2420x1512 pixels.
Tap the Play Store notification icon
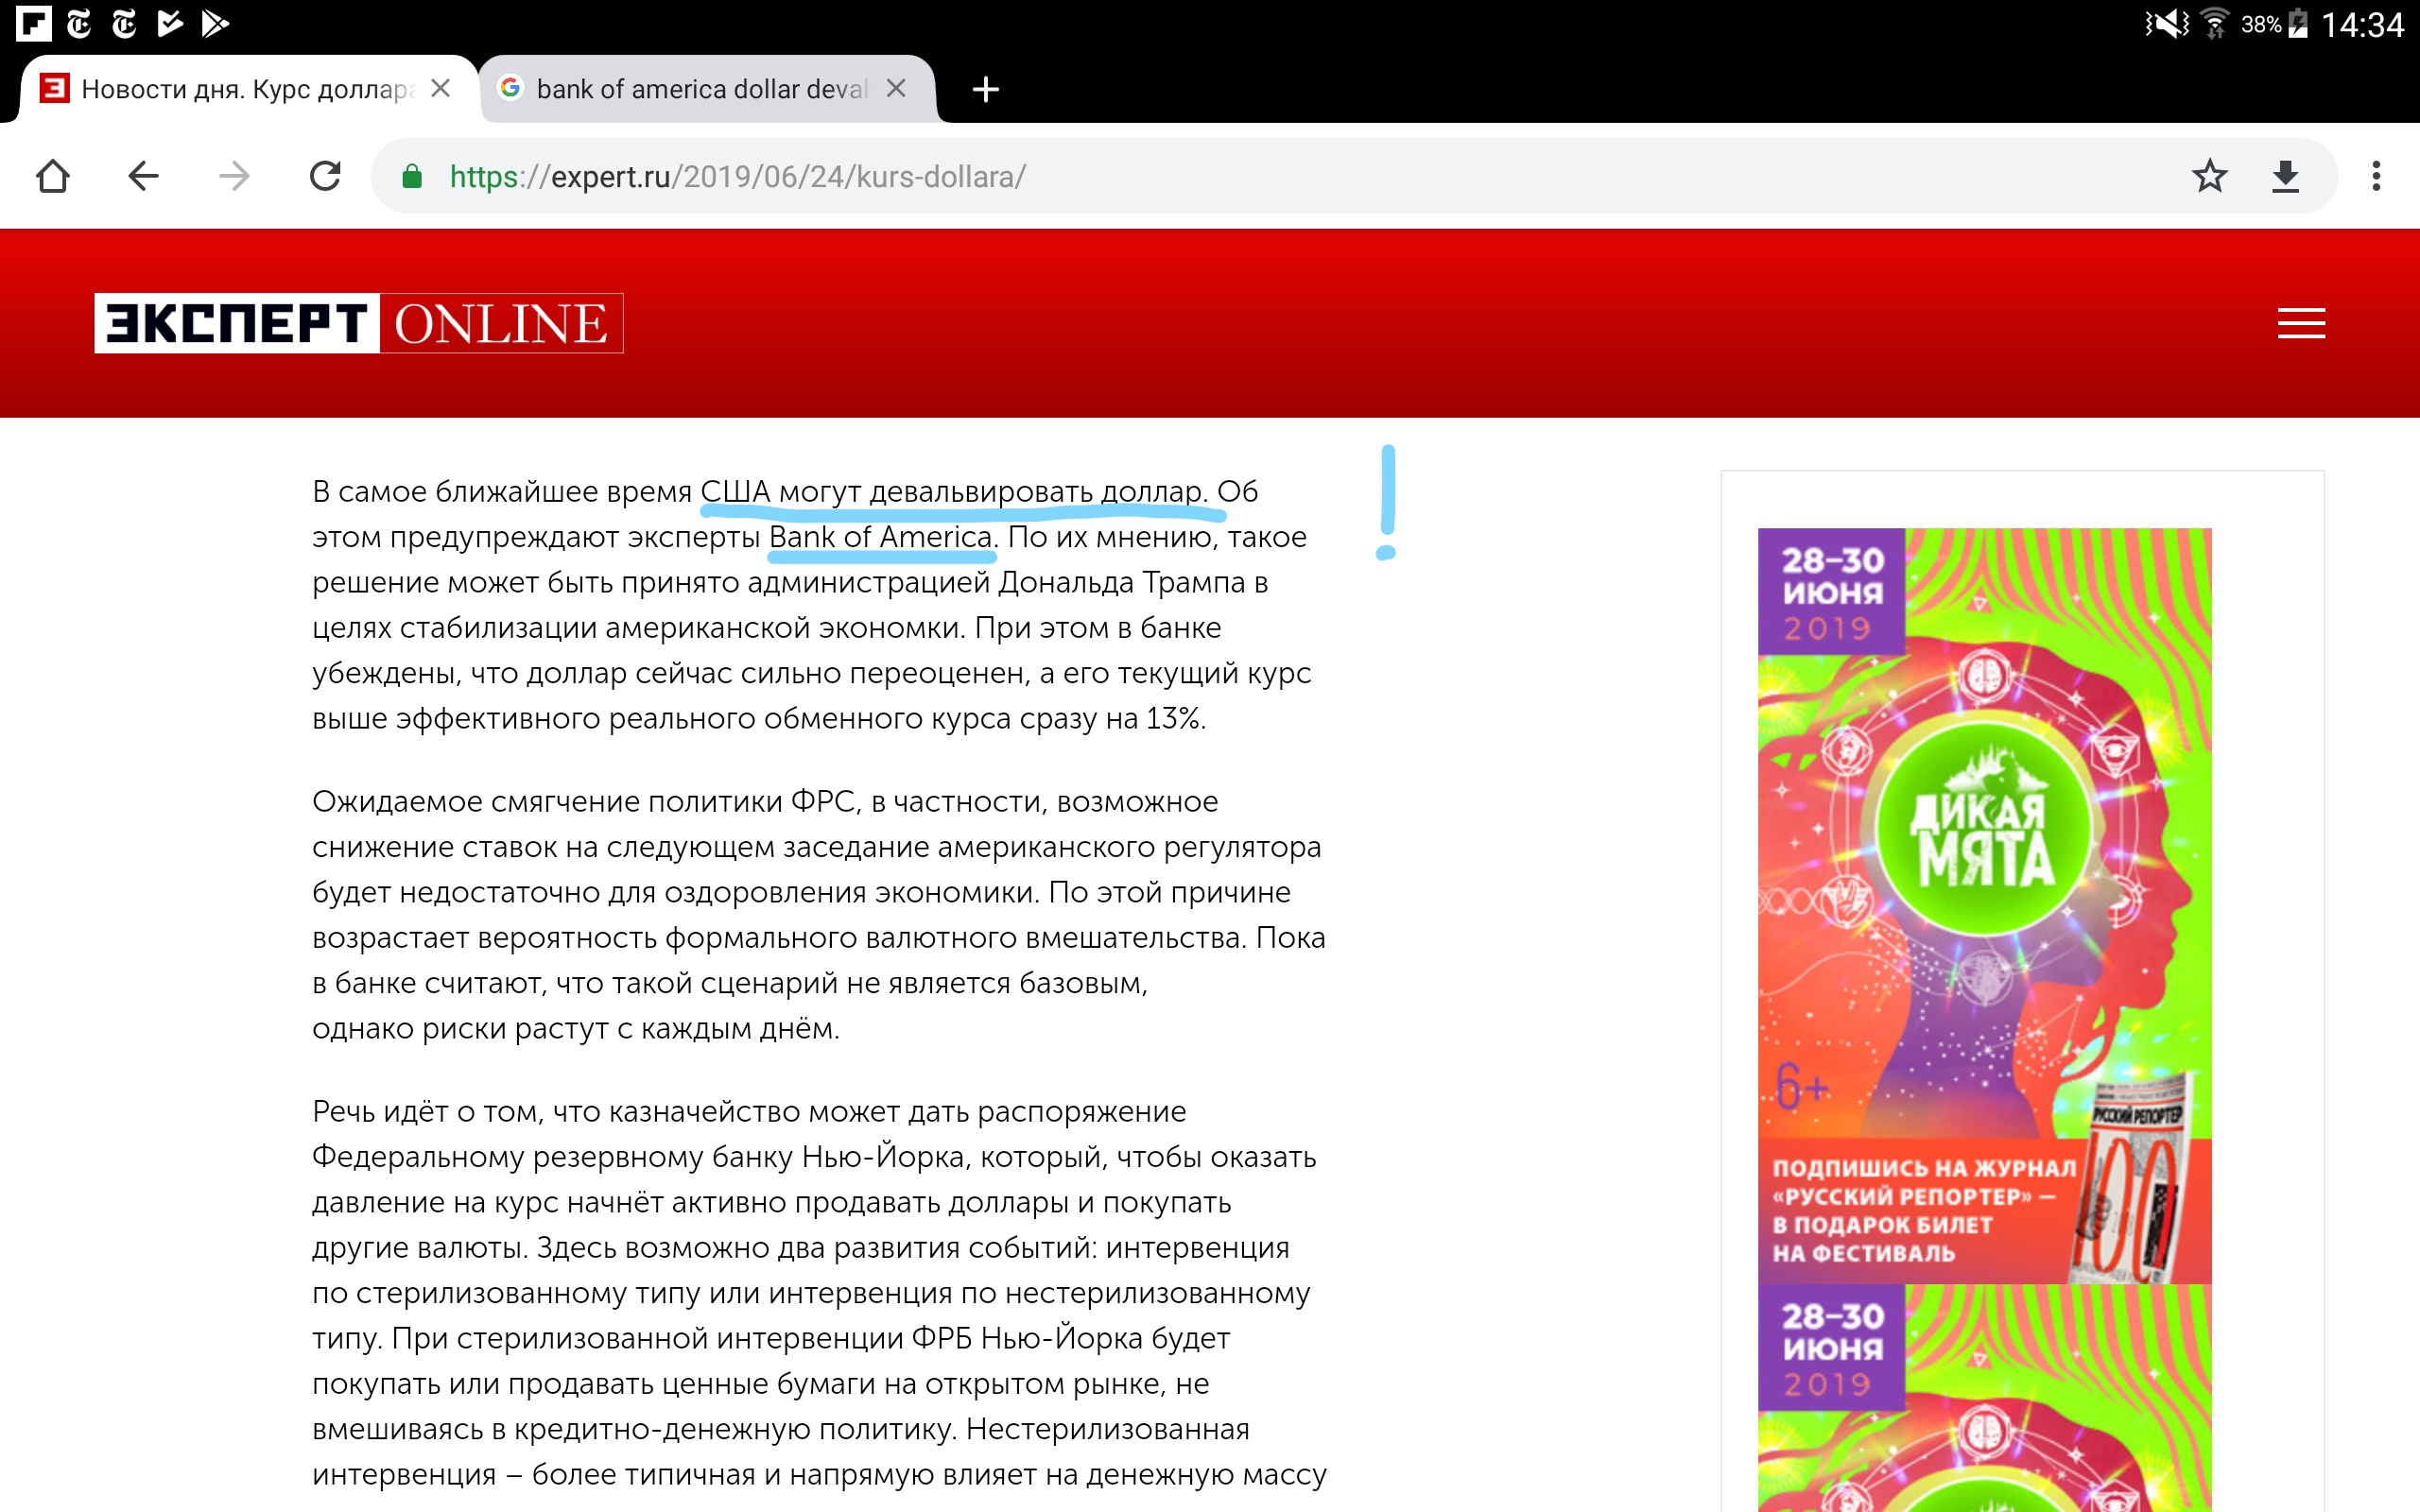pos(214,23)
